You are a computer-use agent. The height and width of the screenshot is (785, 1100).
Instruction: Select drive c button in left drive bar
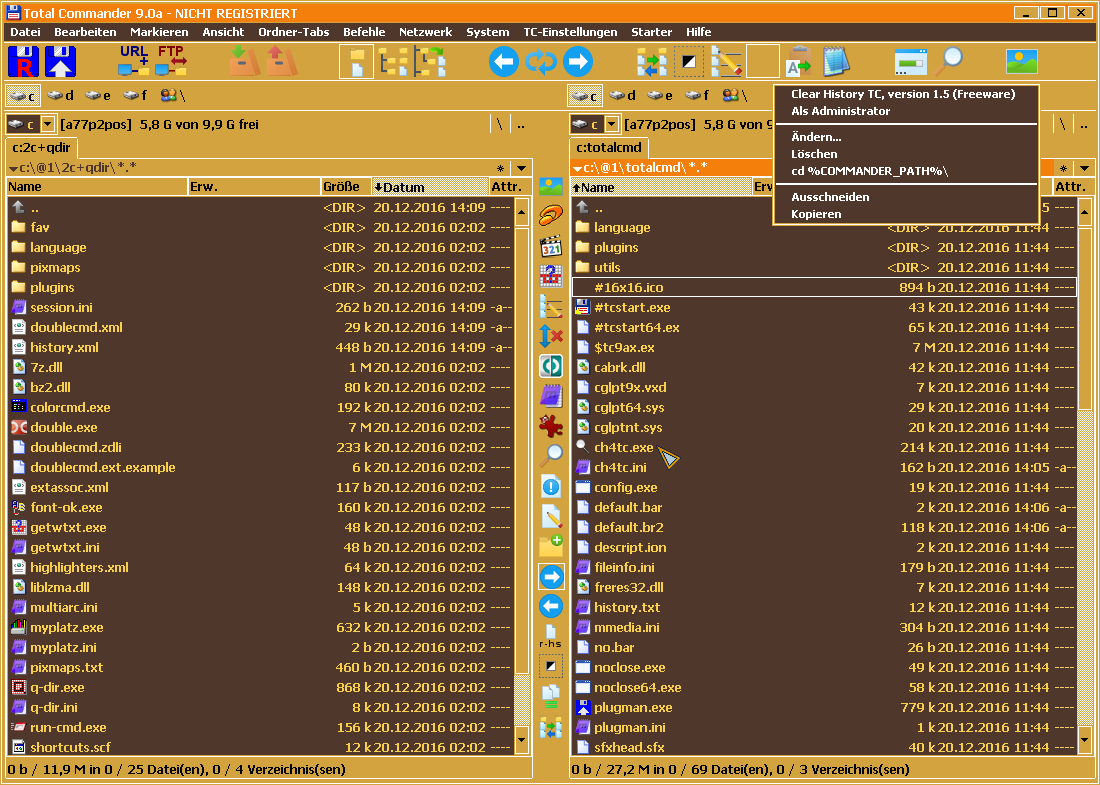pyautogui.click(x=22, y=95)
